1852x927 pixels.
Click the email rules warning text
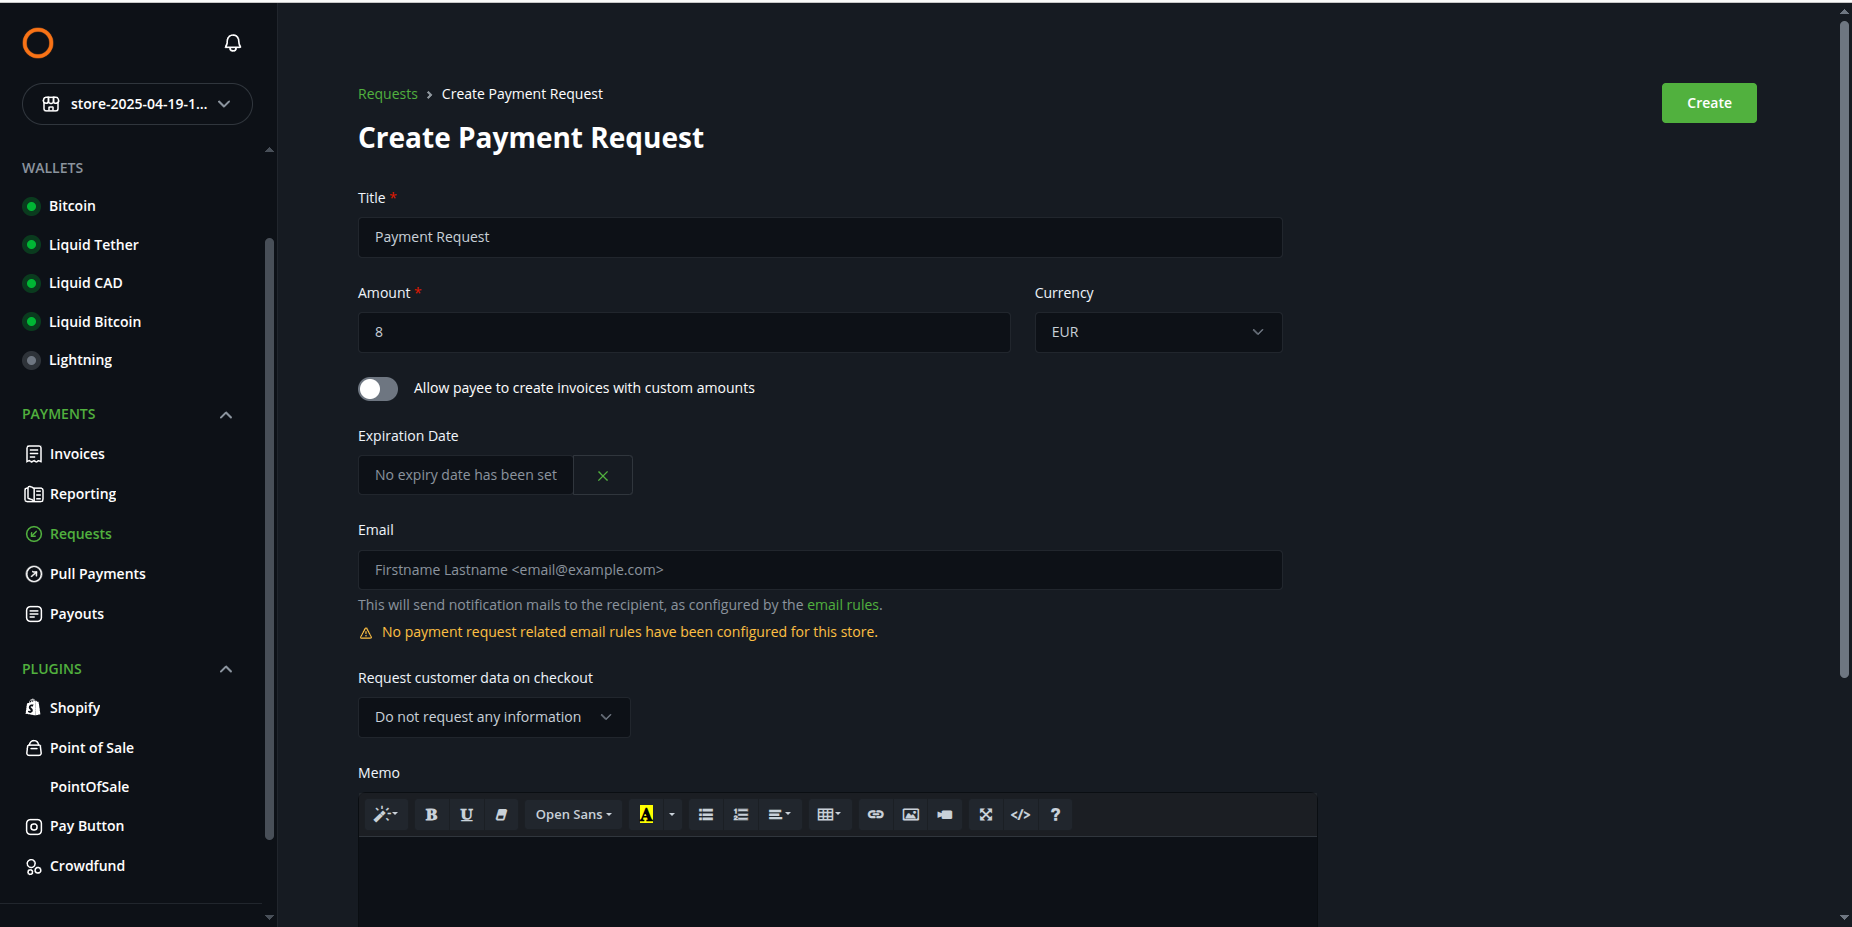(630, 632)
